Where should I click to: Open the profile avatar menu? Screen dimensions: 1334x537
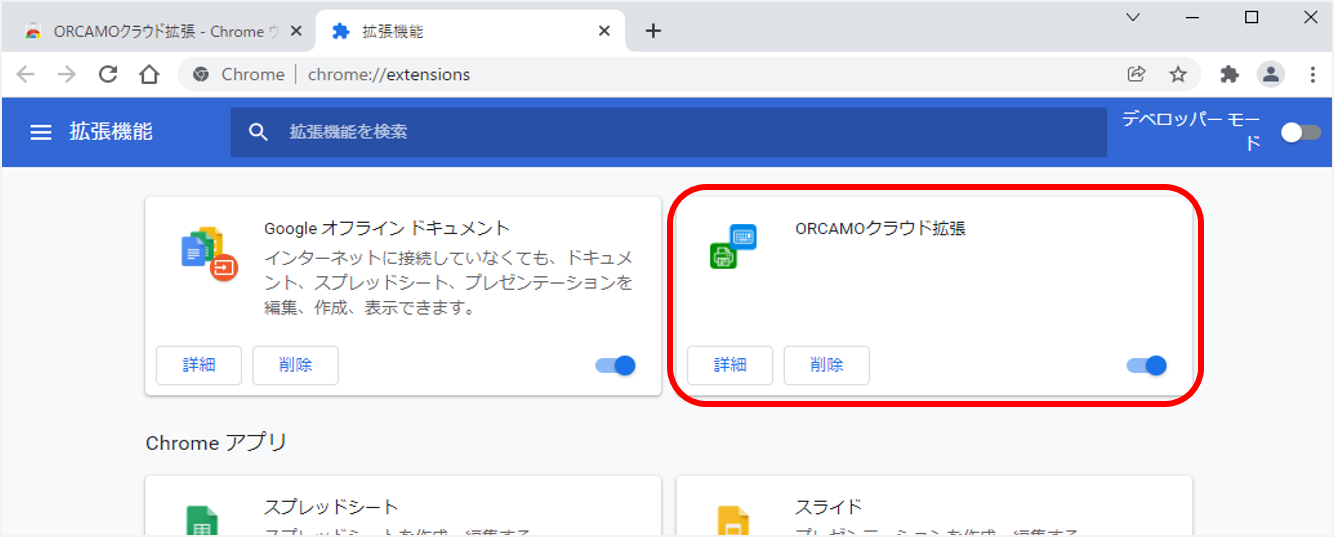[x=1271, y=74]
